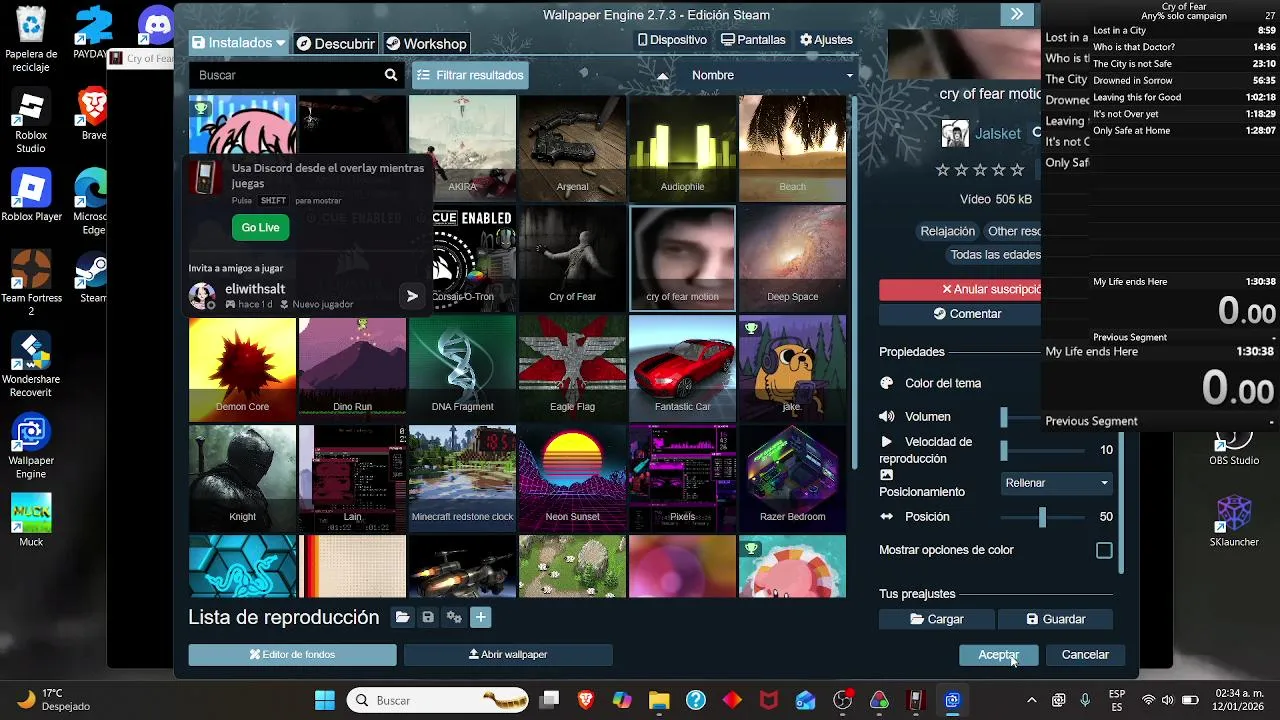Open Papelera de reciclaje desktop icon
The image size is (1280, 720).
(31, 40)
